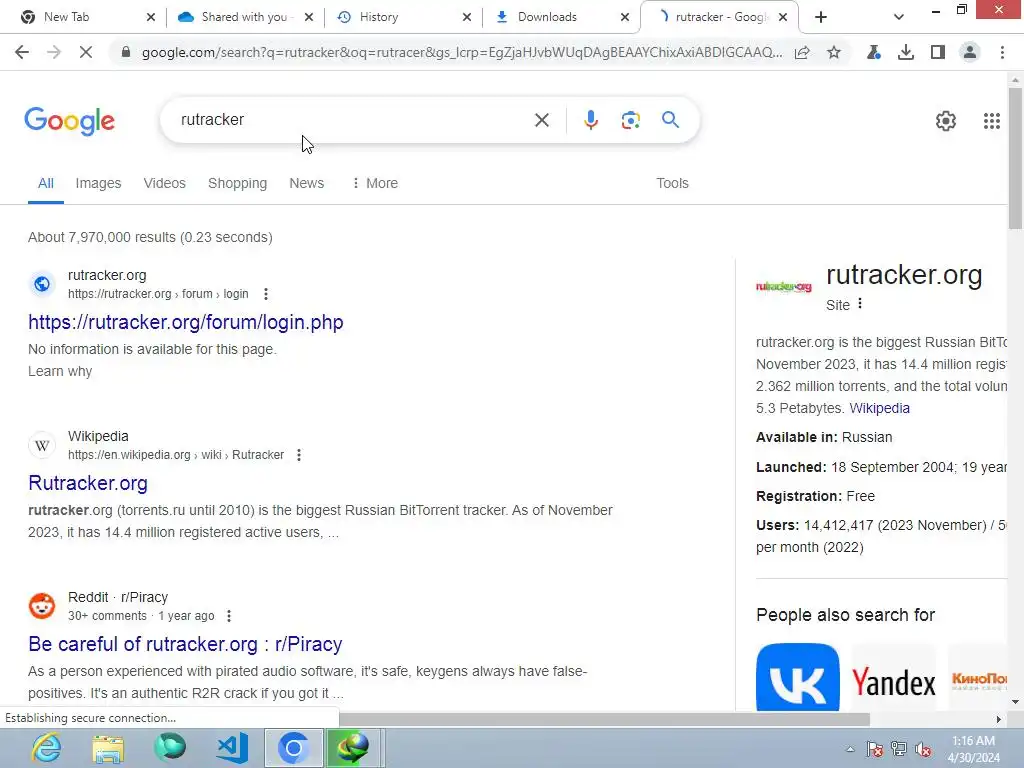Go to the Google logo homepage
The width and height of the screenshot is (1024, 768).
tap(69, 121)
